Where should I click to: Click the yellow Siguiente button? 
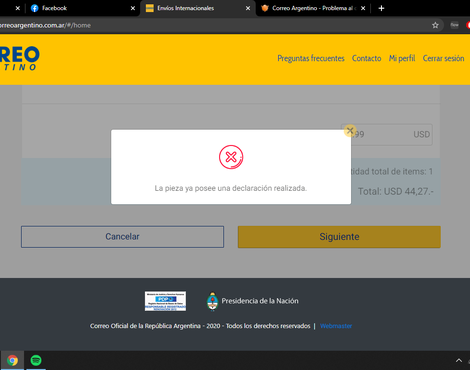coord(339,237)
